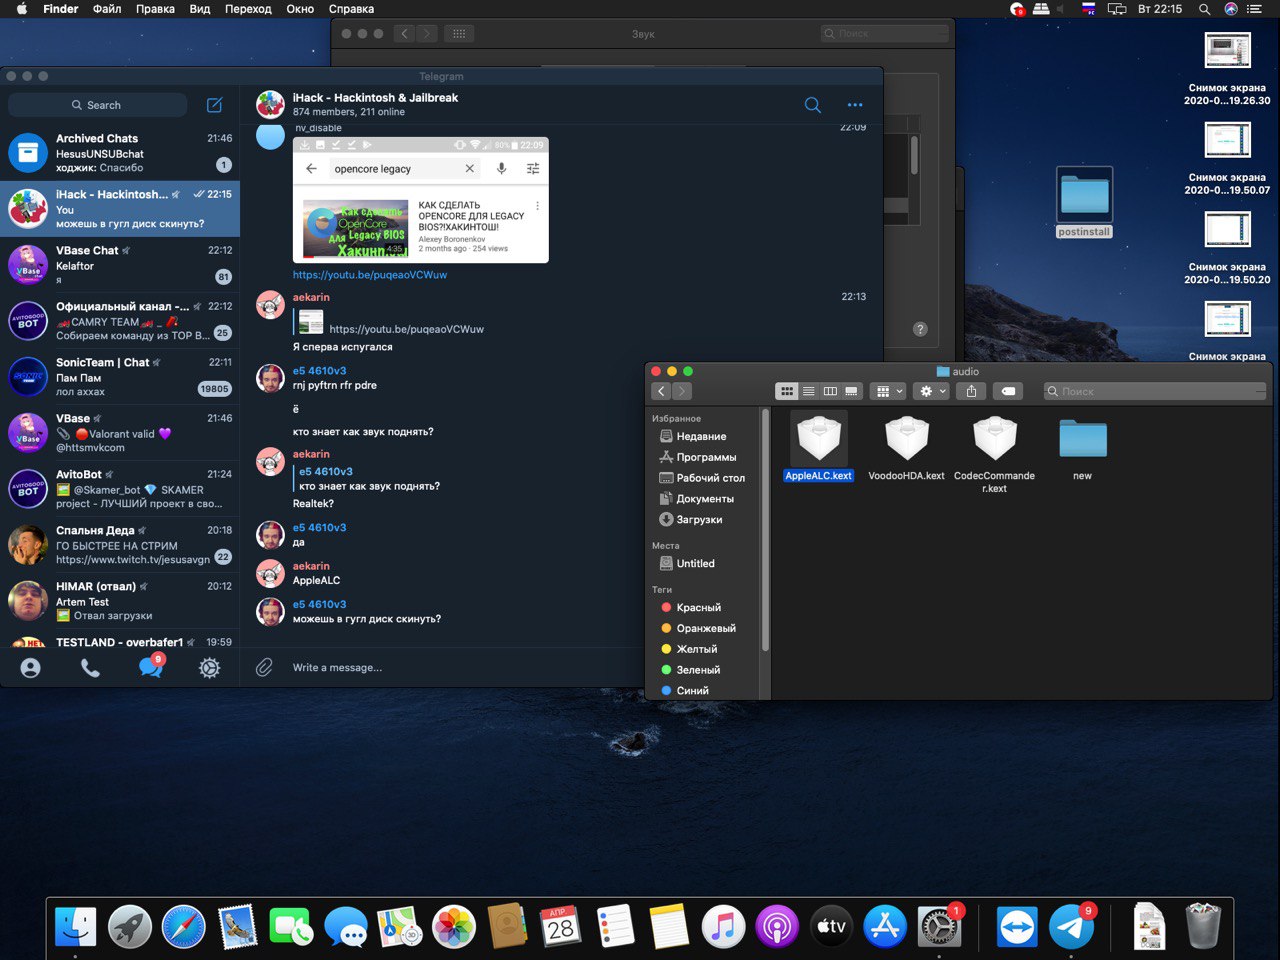
Task: Open the VBase Chat conversation
Action: 120,265
